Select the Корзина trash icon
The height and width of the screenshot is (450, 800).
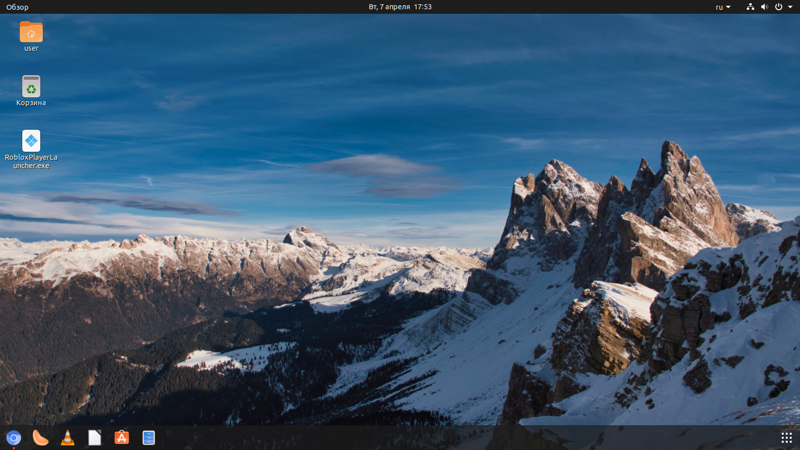31,86
